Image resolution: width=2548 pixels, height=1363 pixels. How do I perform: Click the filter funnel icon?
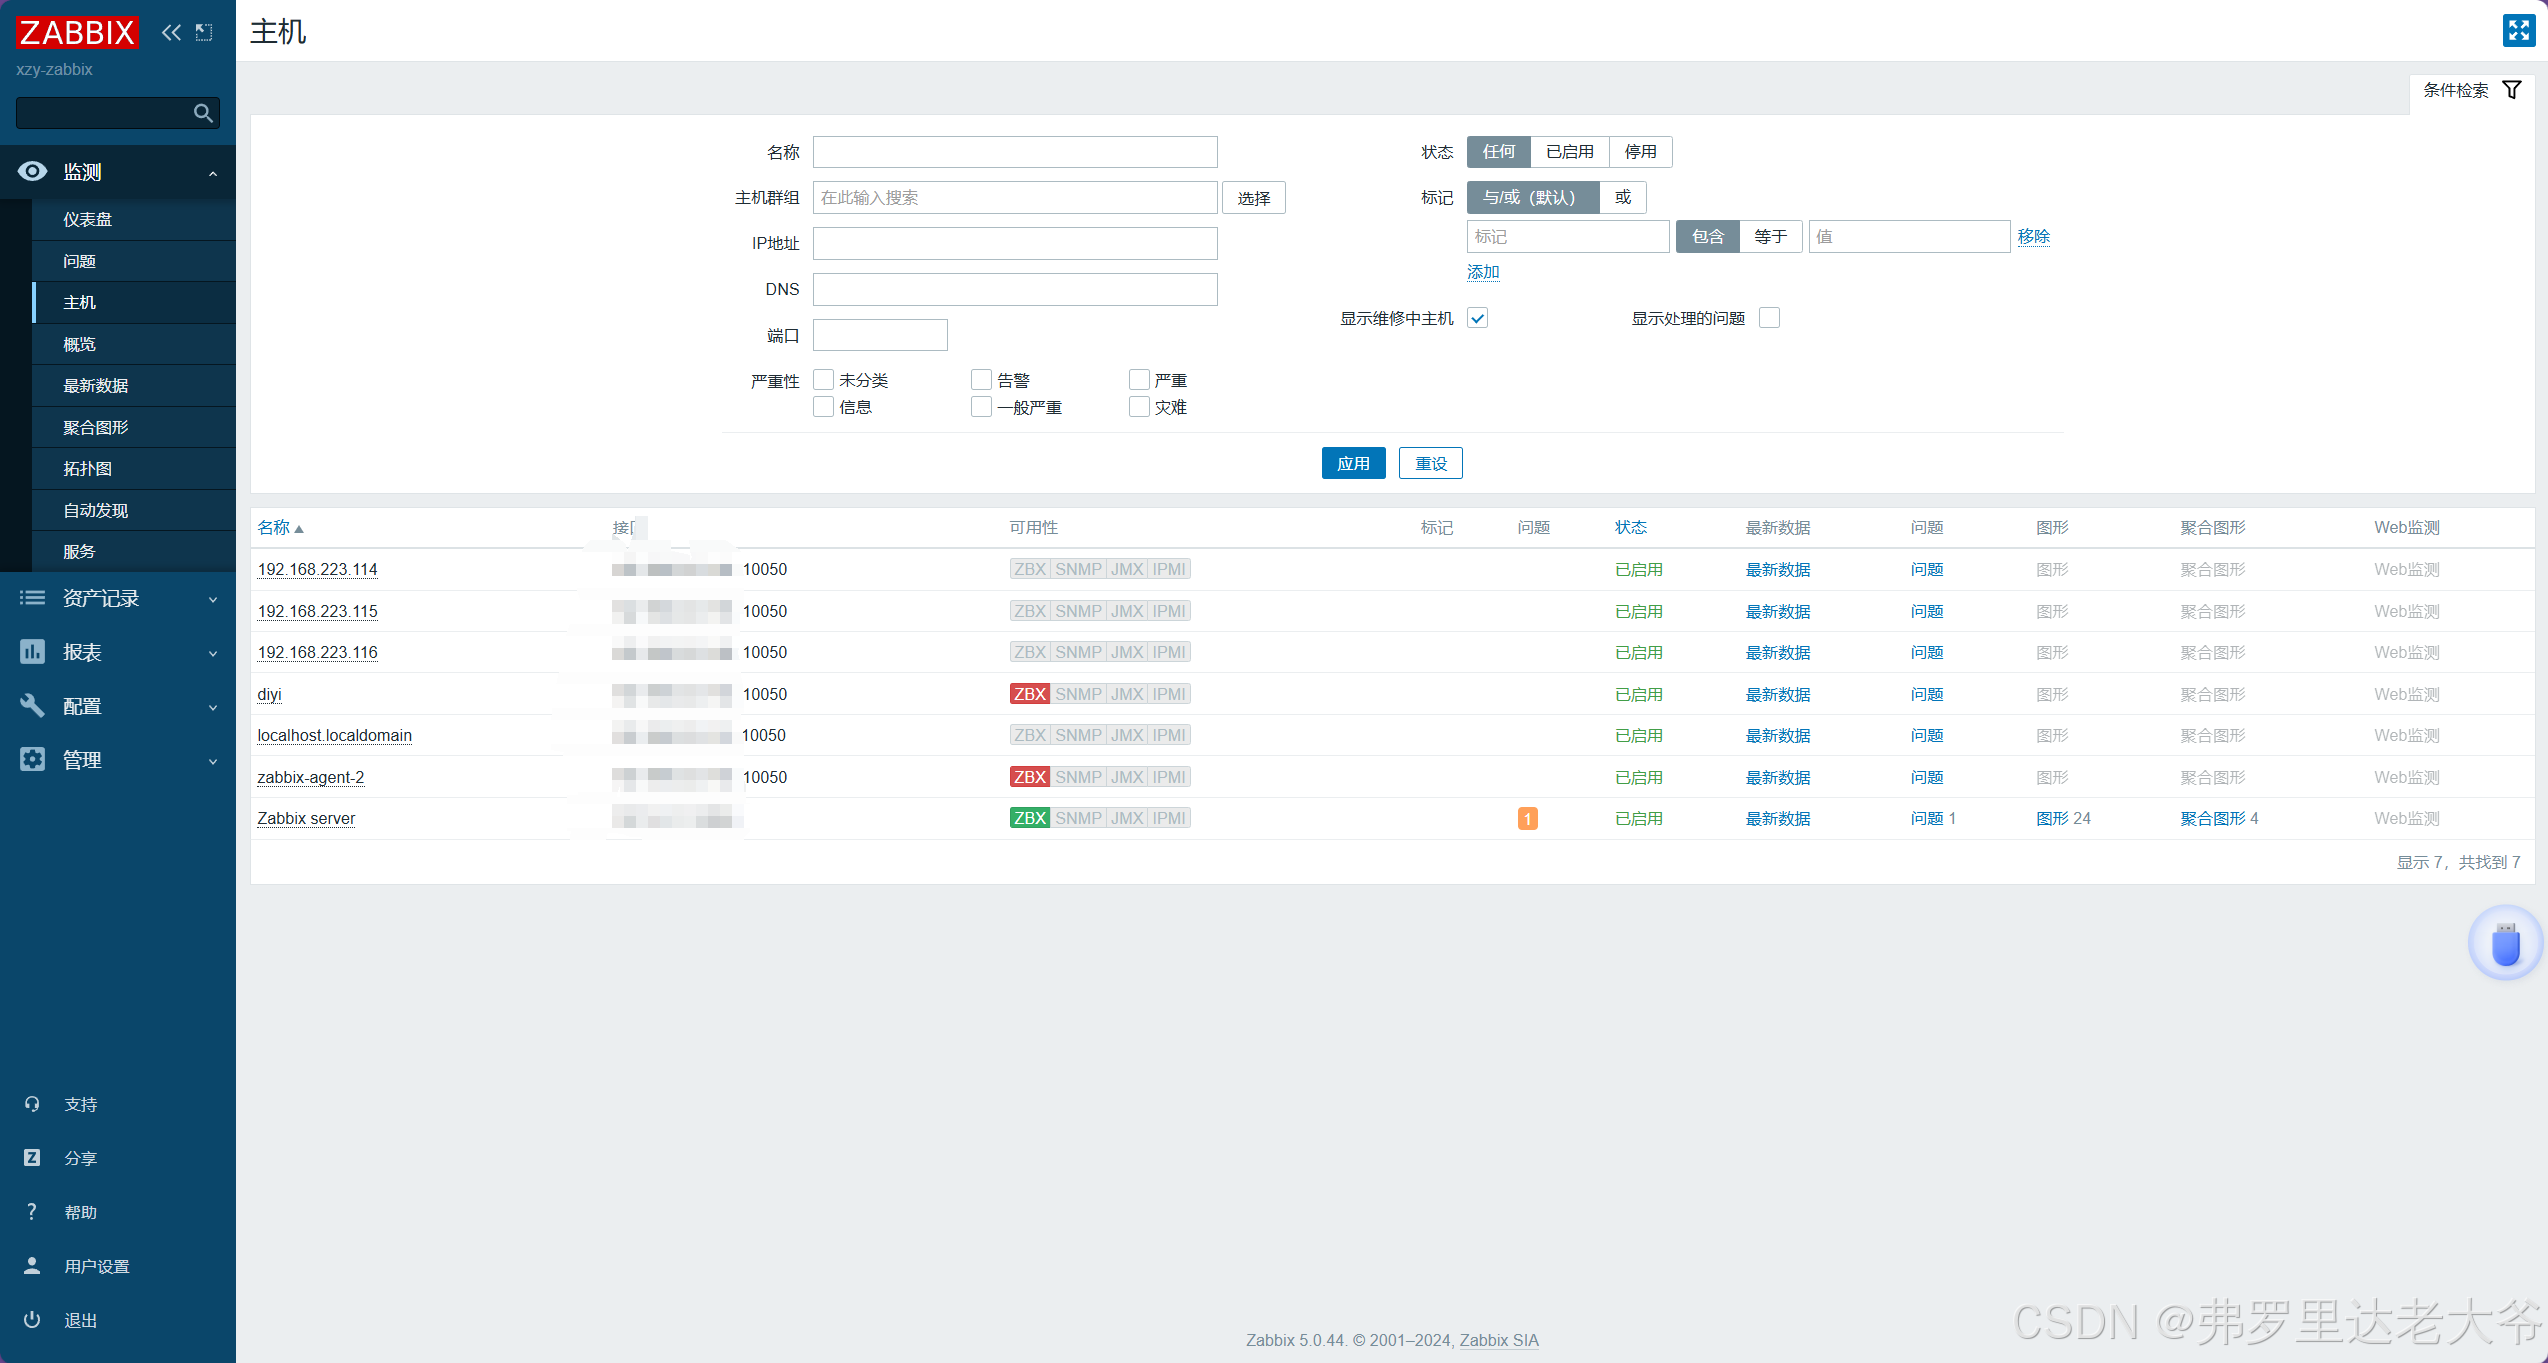tap(2511, 90)
